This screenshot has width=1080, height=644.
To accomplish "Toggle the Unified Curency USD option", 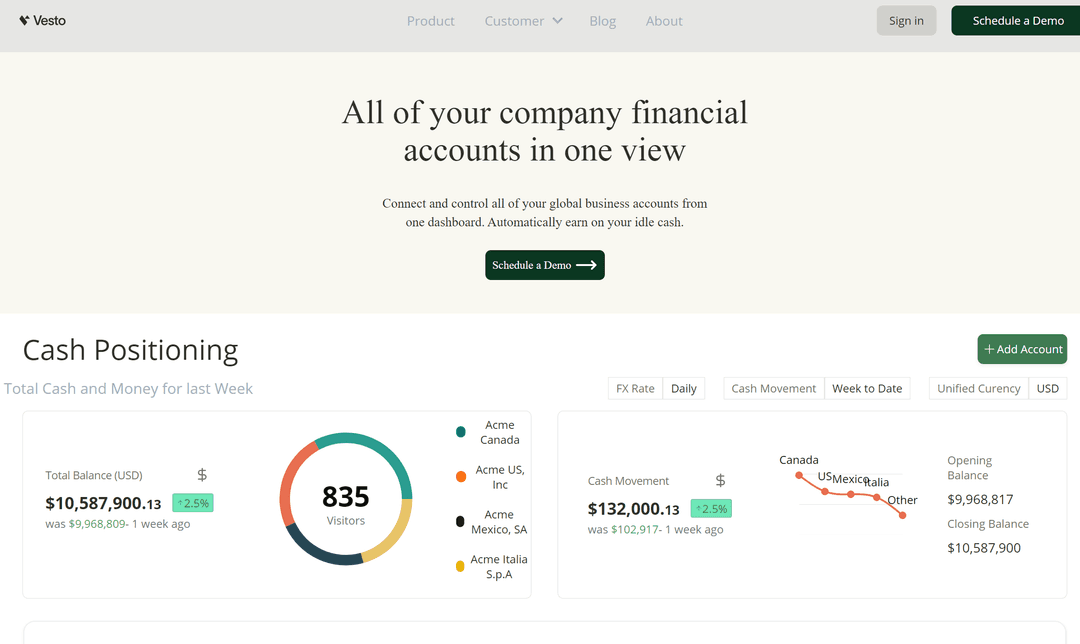I will [1047, 388].
